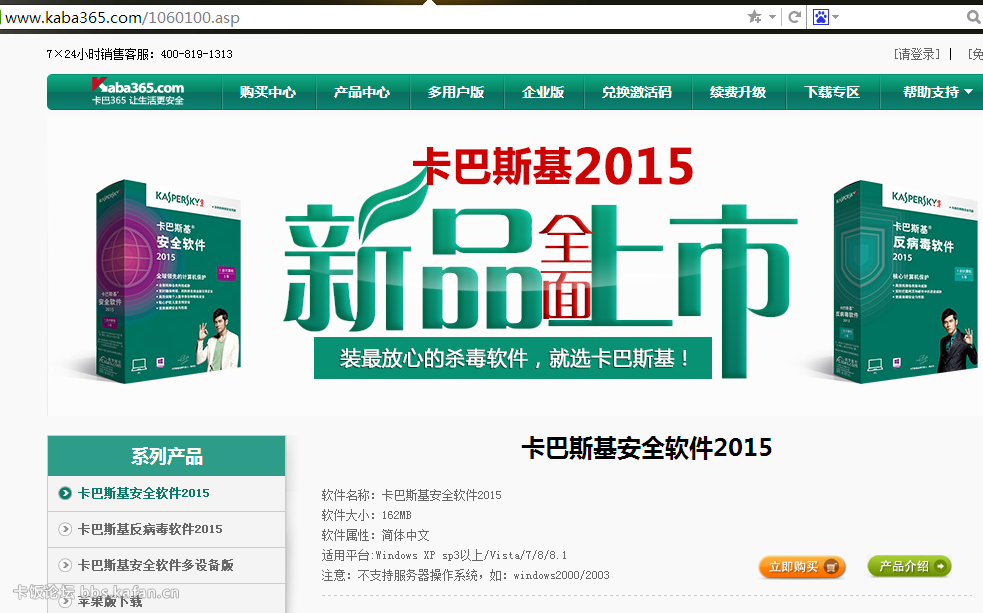Click the arrow icon on 产品介绍 button
The height and width of the screenshot is (613, 983).
pos(940,566)
